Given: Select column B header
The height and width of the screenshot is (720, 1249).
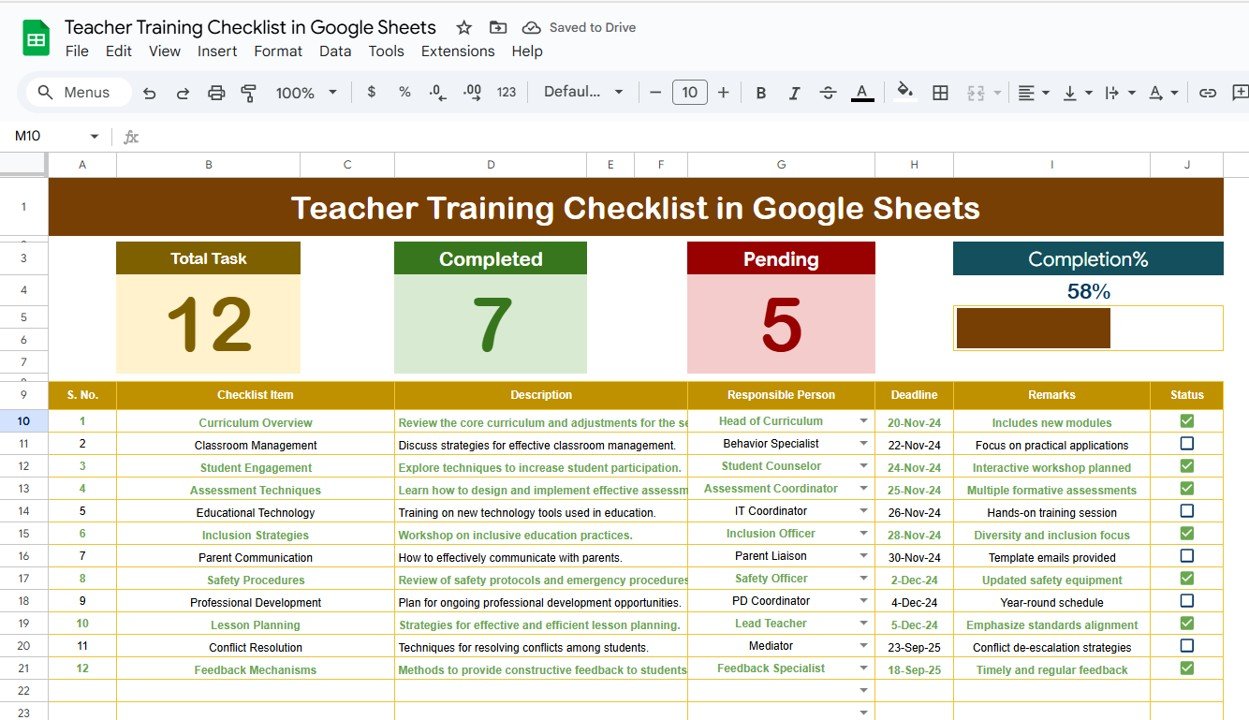Looking at the screenshot, I should pos(208,165).
